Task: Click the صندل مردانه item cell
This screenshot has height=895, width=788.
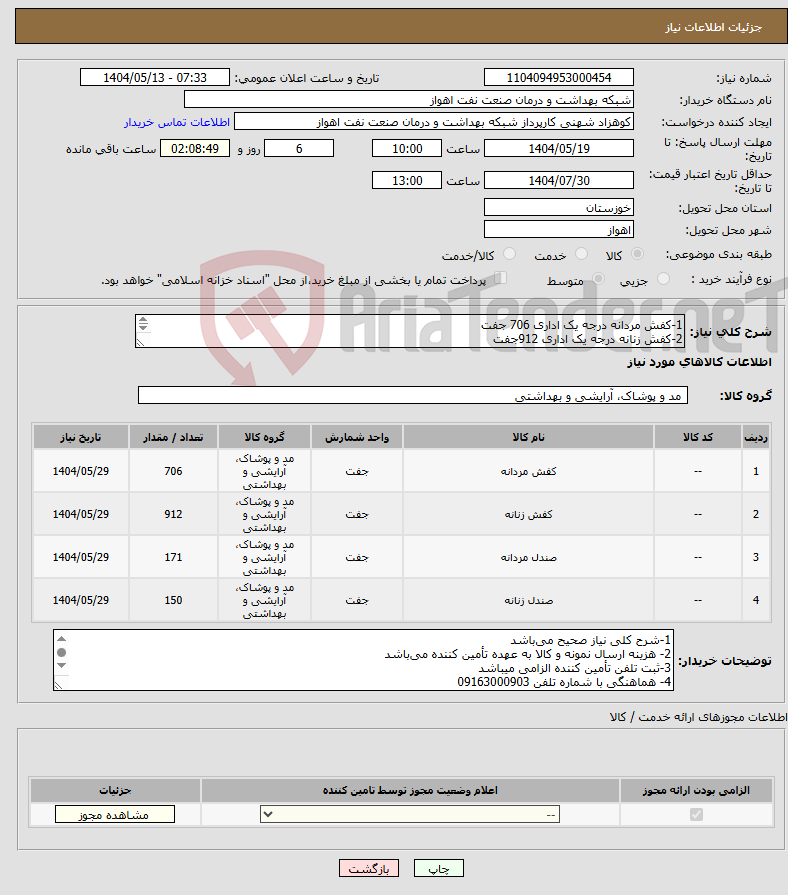Action: point(528,557)
